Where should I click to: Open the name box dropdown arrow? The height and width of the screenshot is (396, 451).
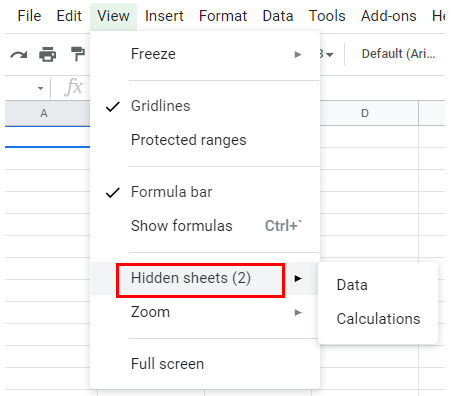40,89
